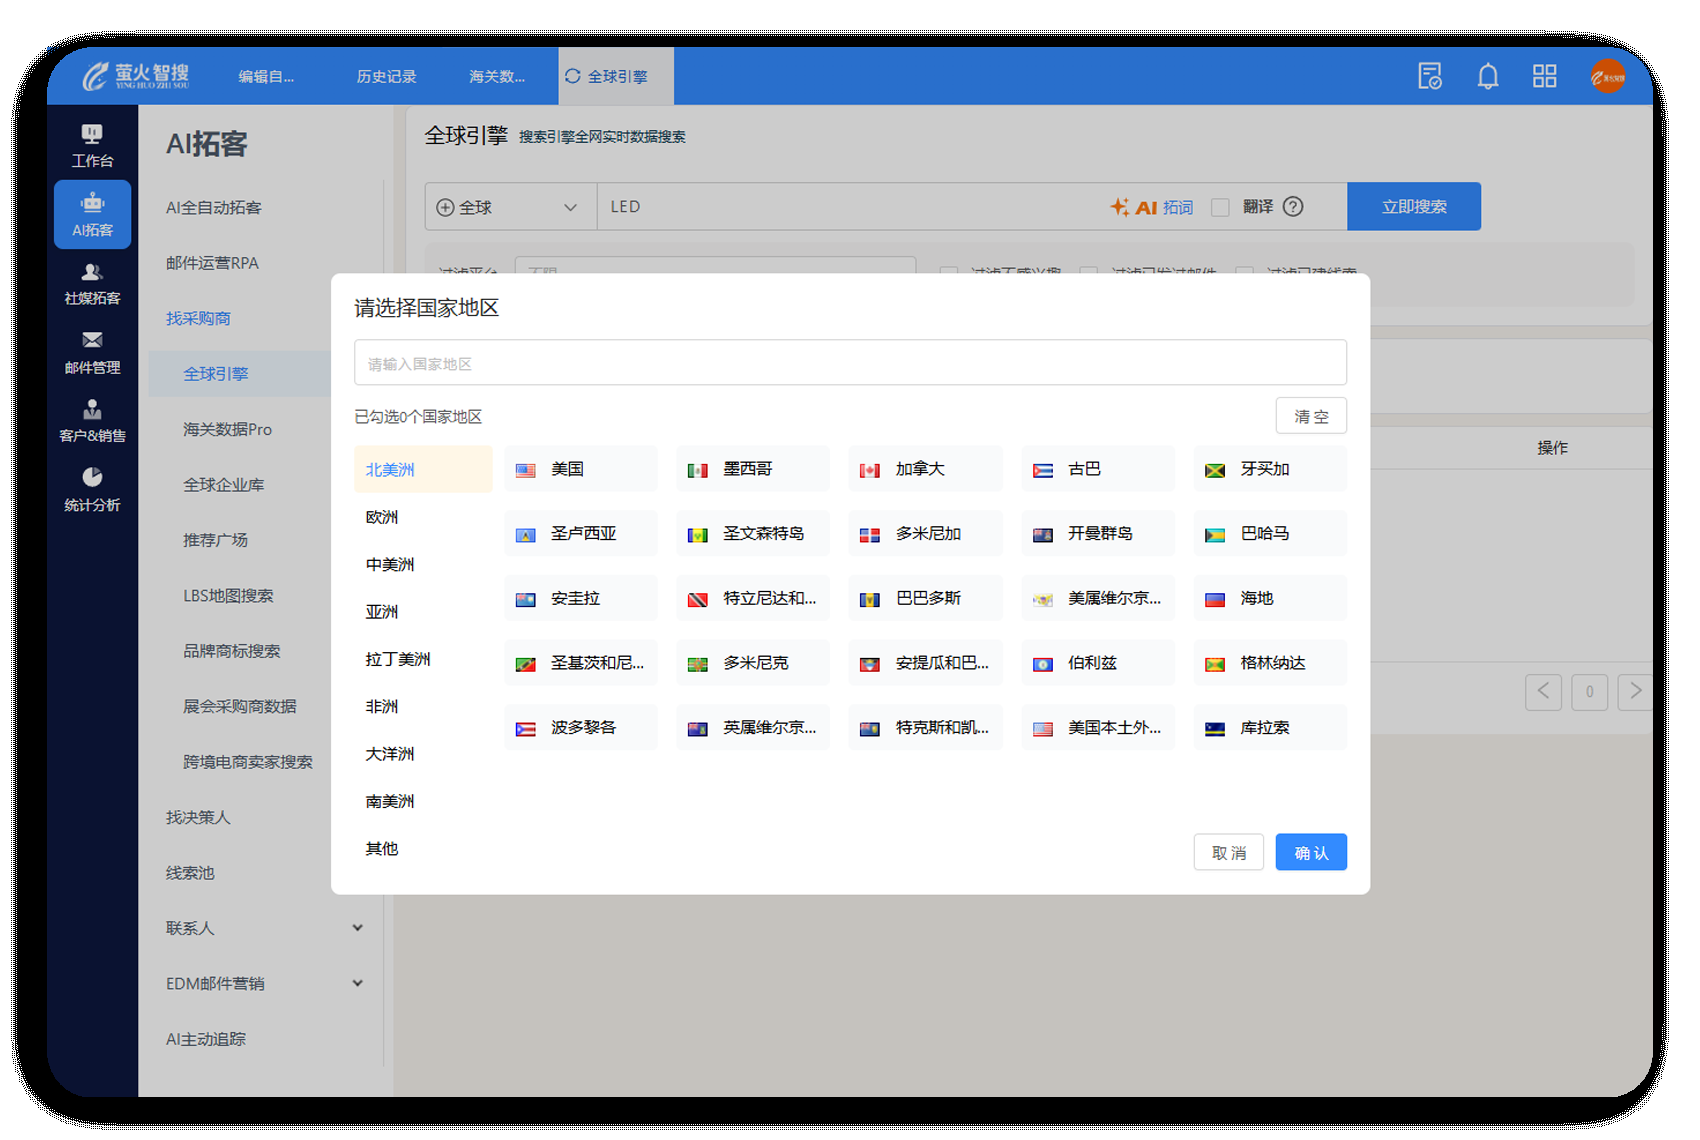Open the task list document icon
This screenshot has width=1700, height=1140.
pyautogui.click(x=1430, y=76)
